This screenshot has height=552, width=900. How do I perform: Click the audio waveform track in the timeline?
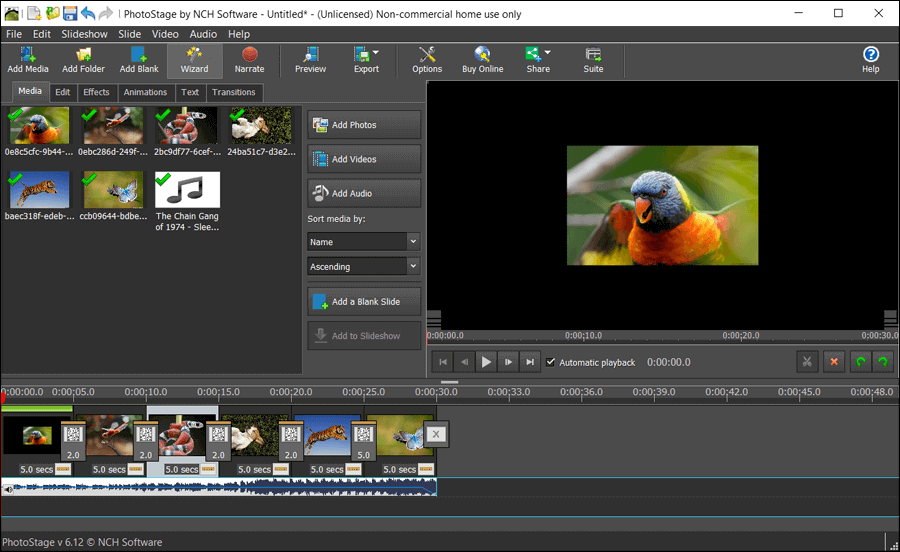(219, 487)
